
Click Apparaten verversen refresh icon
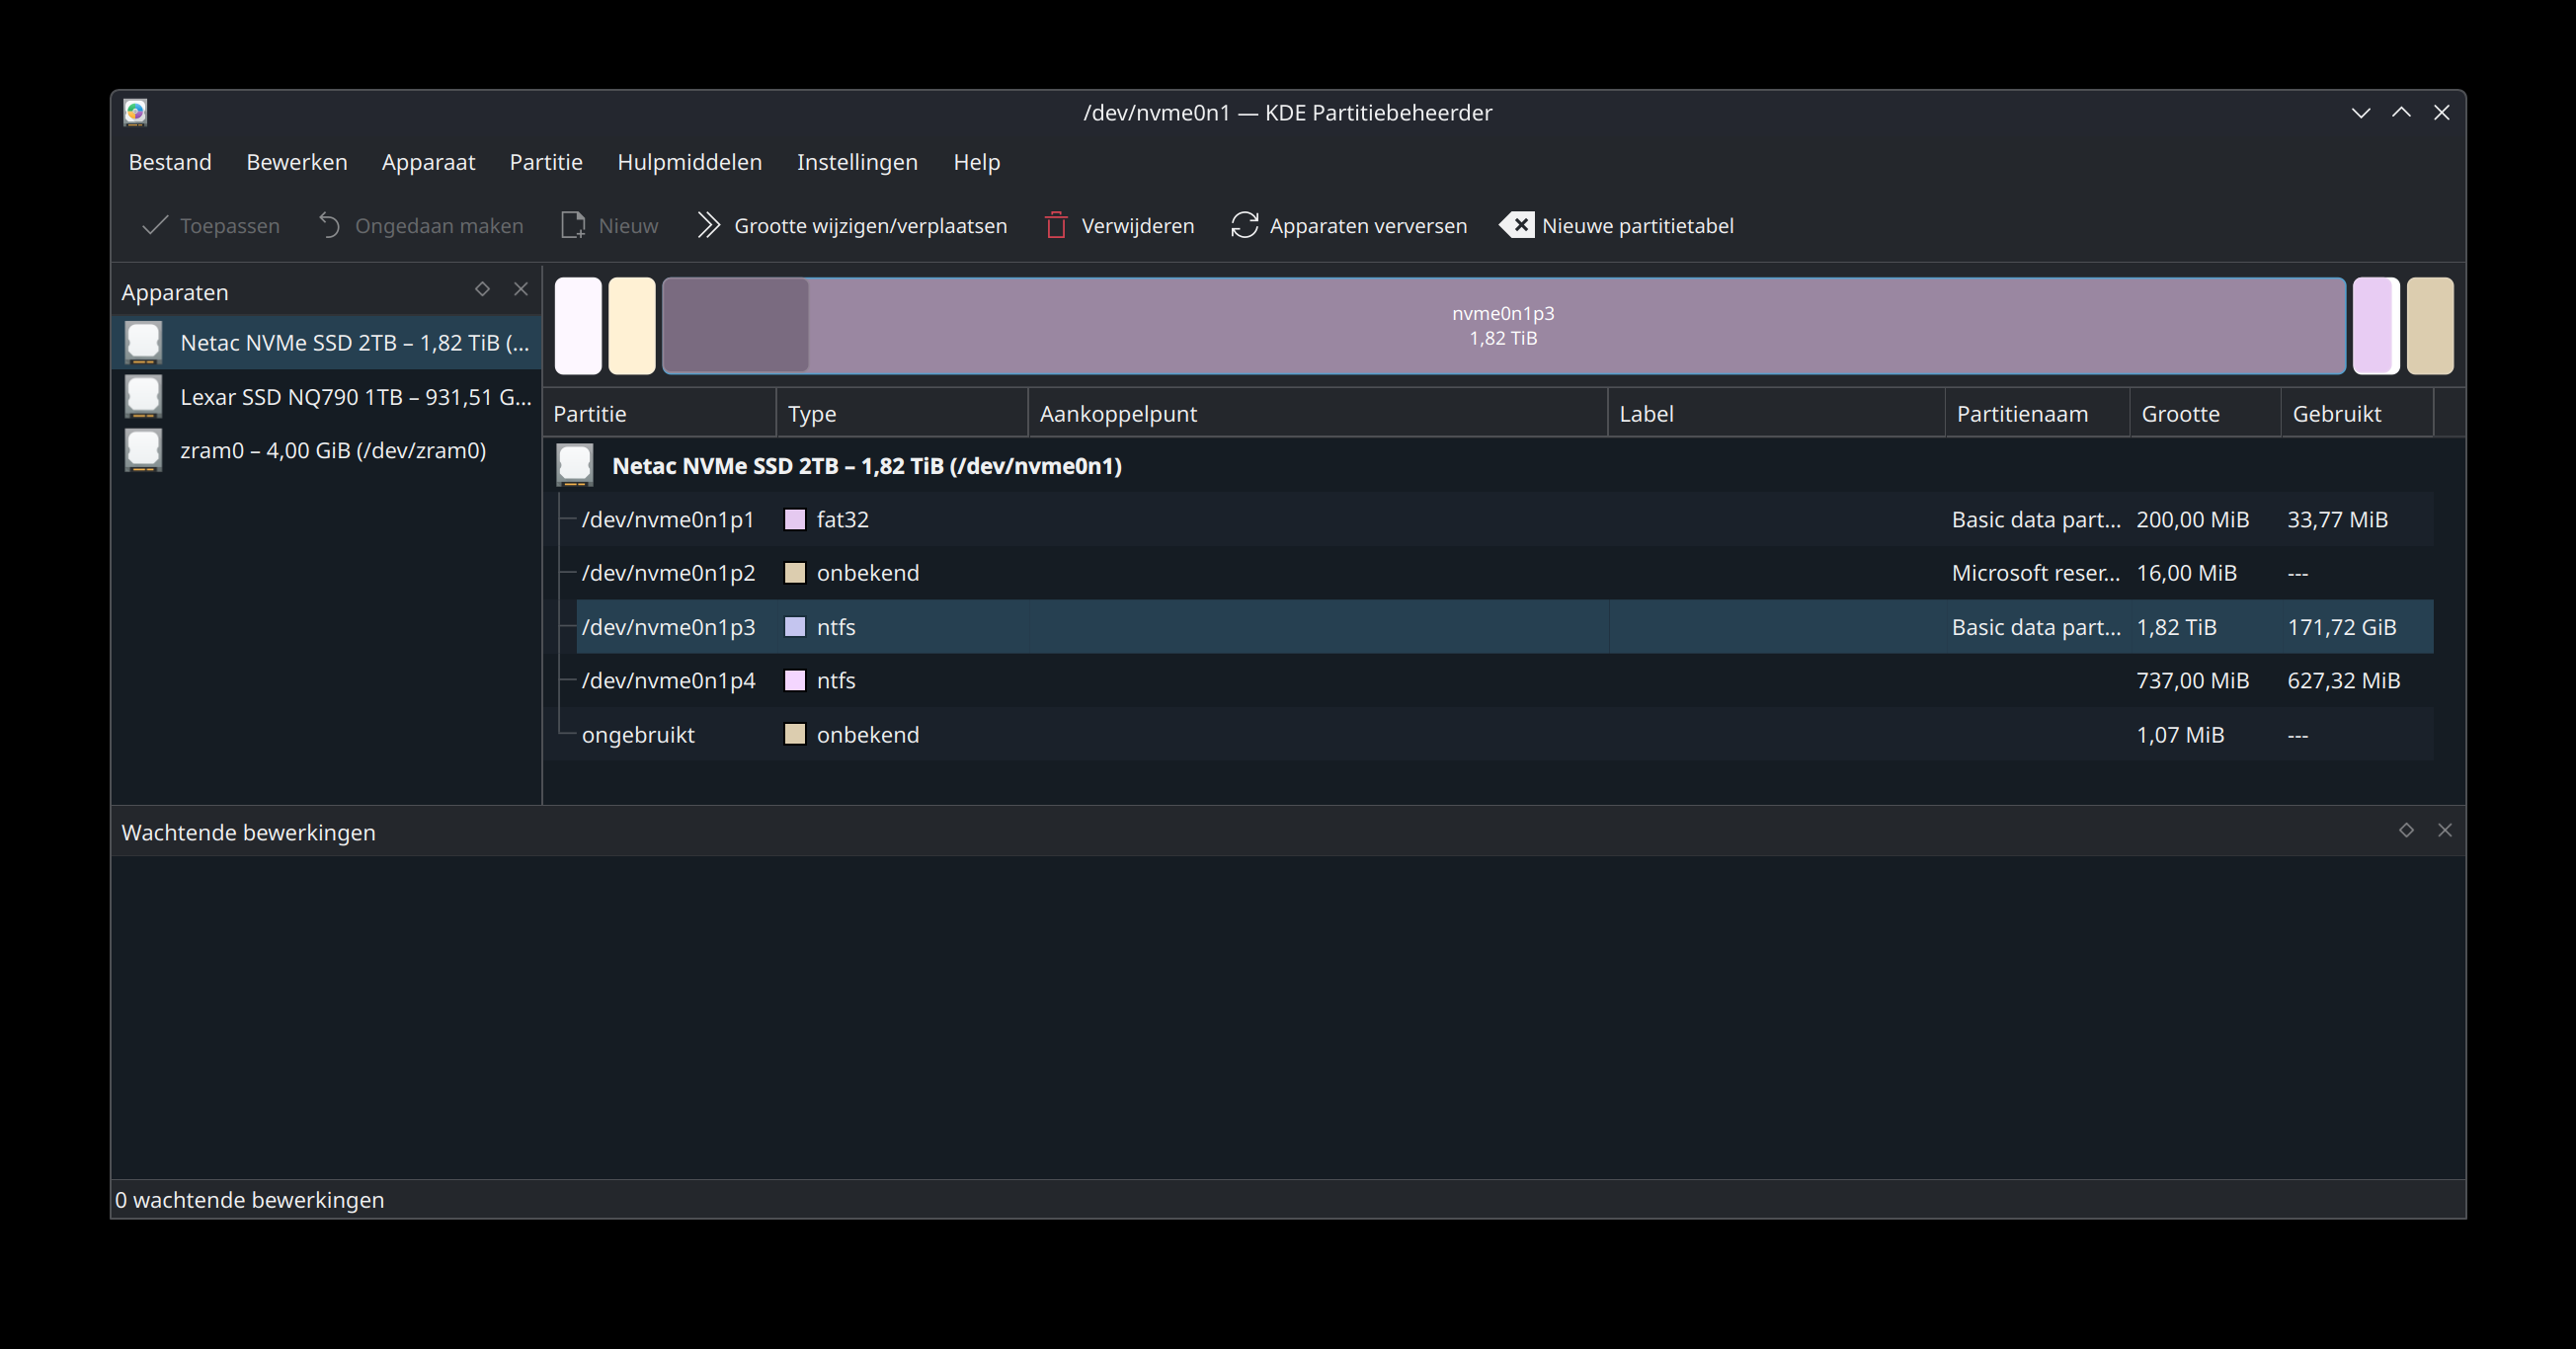1244,225
